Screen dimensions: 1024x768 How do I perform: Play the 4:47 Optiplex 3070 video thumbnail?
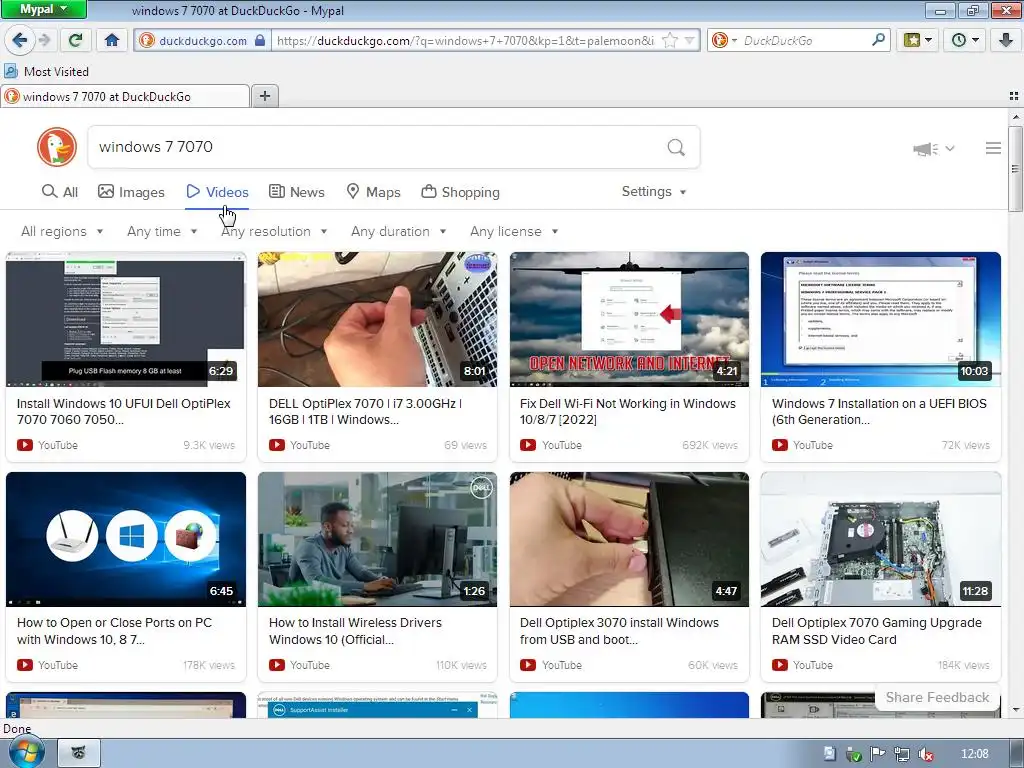click(x=630, y=539)
